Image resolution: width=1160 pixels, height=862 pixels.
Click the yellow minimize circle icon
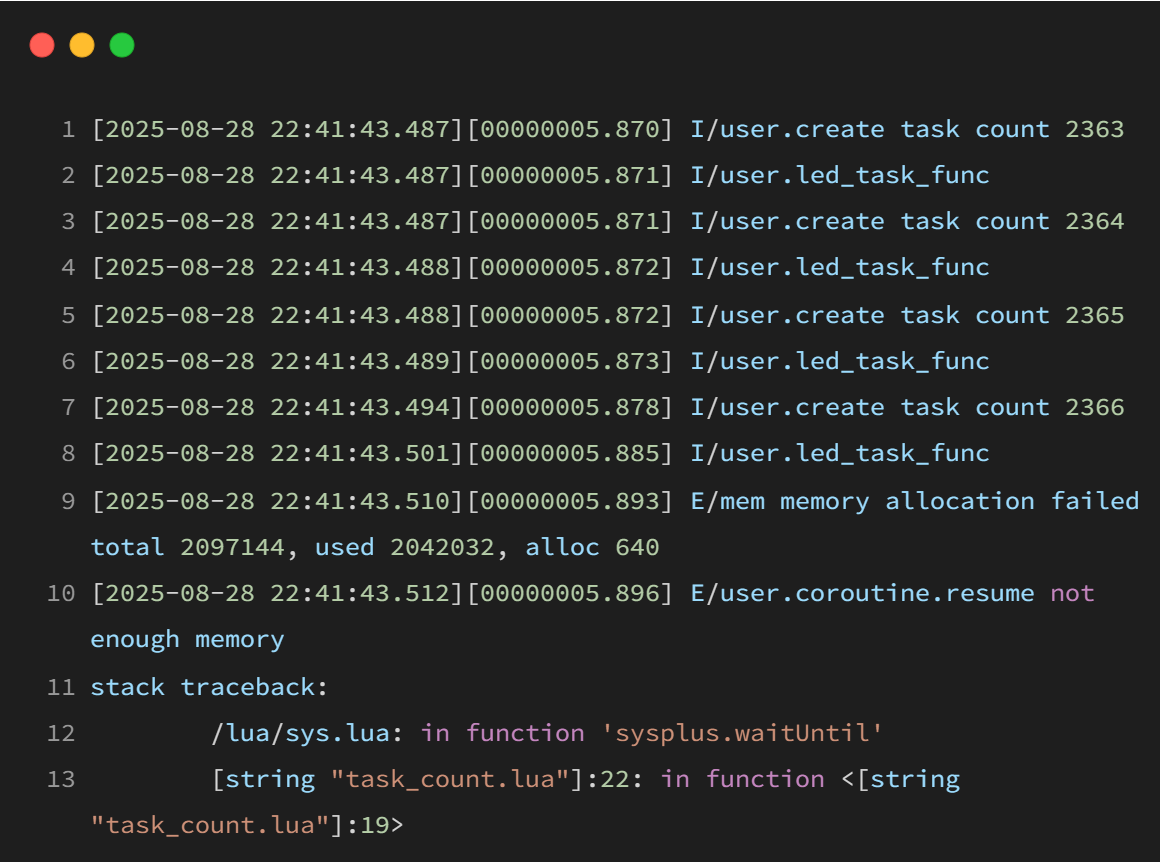(81, 45)
